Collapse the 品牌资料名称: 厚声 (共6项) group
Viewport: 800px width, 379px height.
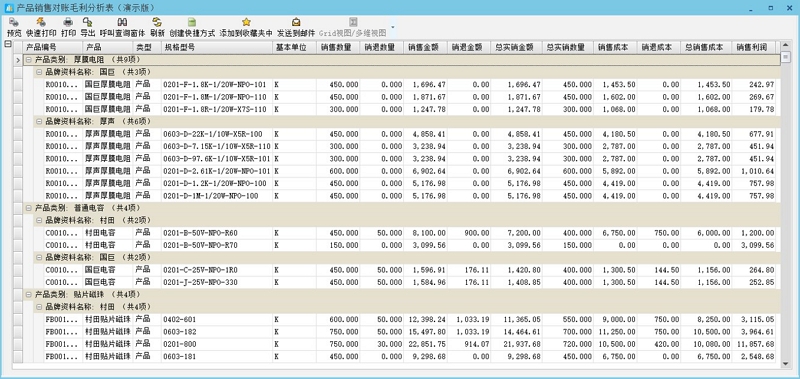(39, 121)
